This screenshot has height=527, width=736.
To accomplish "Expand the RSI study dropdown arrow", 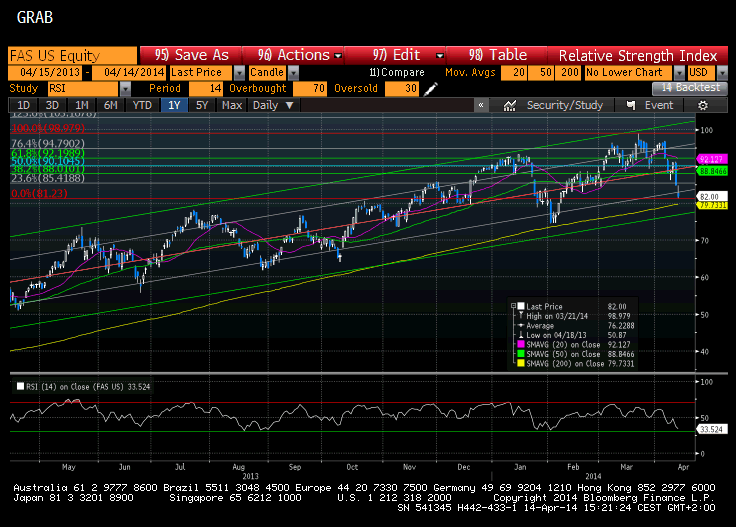I will tap(125, 89).
